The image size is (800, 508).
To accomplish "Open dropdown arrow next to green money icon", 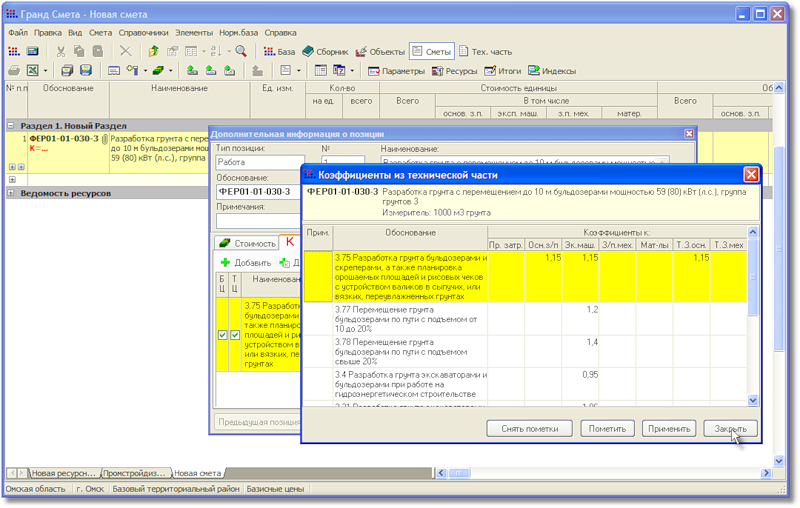I will 170,71.
